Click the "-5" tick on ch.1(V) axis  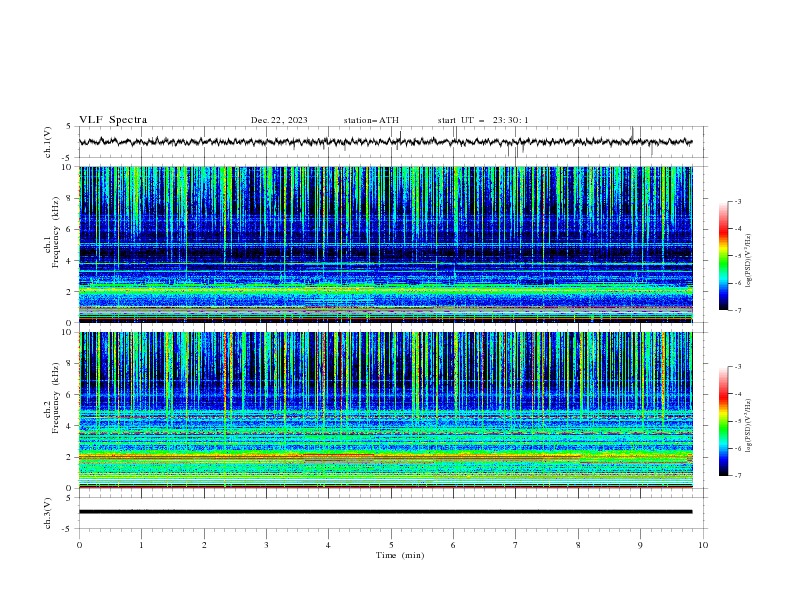pos(68,158)
